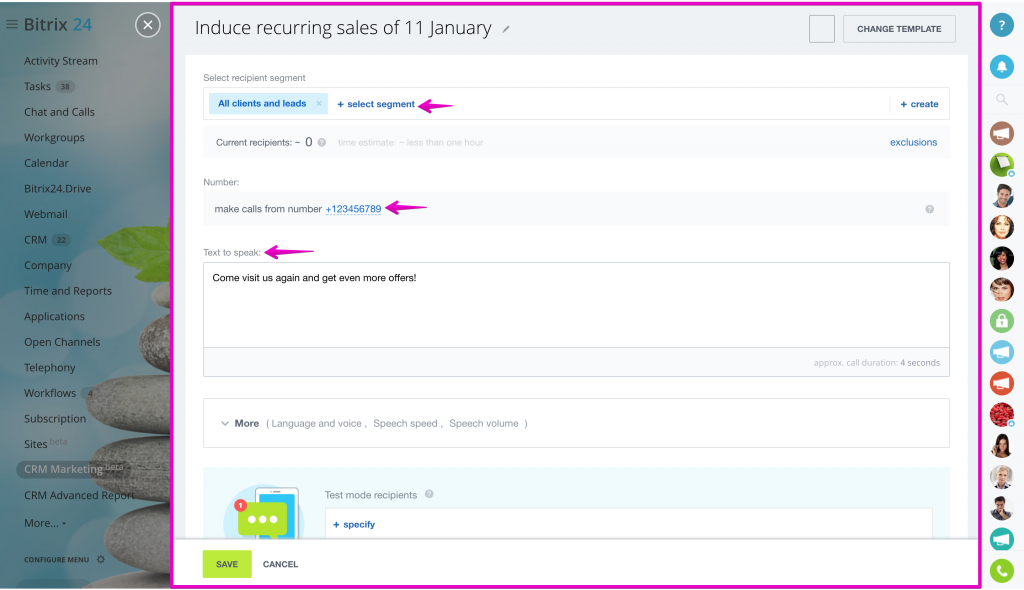Open Telephony menu item
The width and height of the screenshot is (1024, 590).
pyautogui.click(x=50, y=367)
